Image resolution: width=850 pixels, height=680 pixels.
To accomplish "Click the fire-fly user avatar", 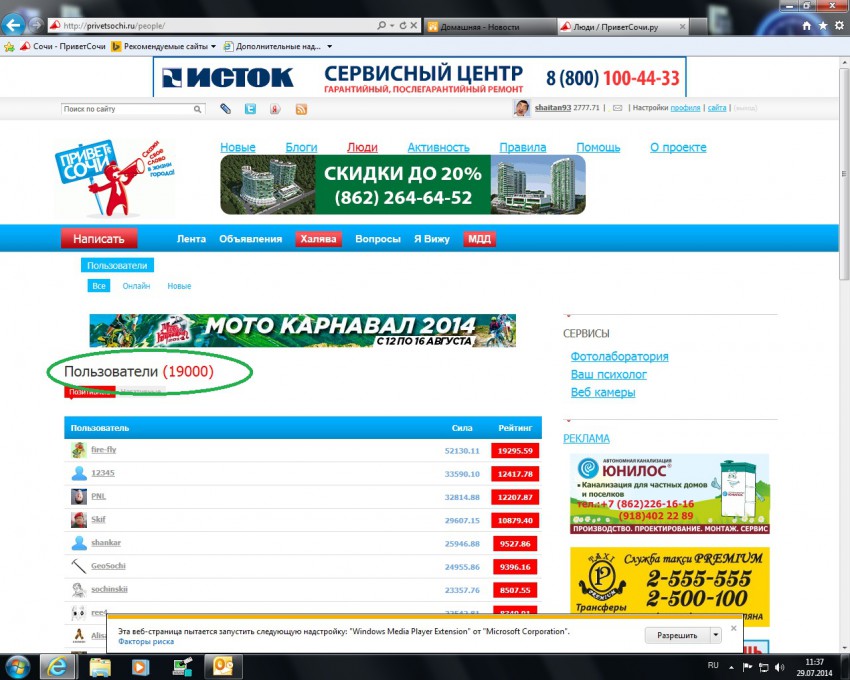I will coord(79,450).
